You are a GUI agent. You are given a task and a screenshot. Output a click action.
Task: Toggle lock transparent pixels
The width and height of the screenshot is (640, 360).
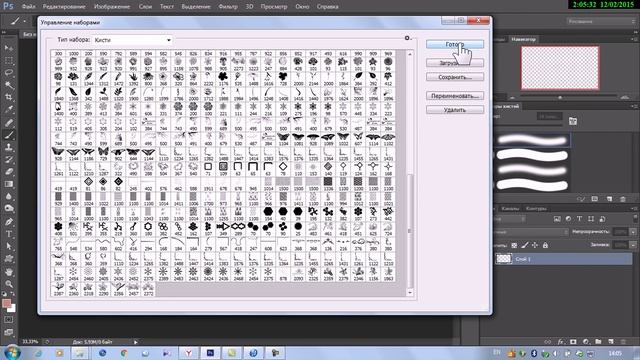(514, 245)
